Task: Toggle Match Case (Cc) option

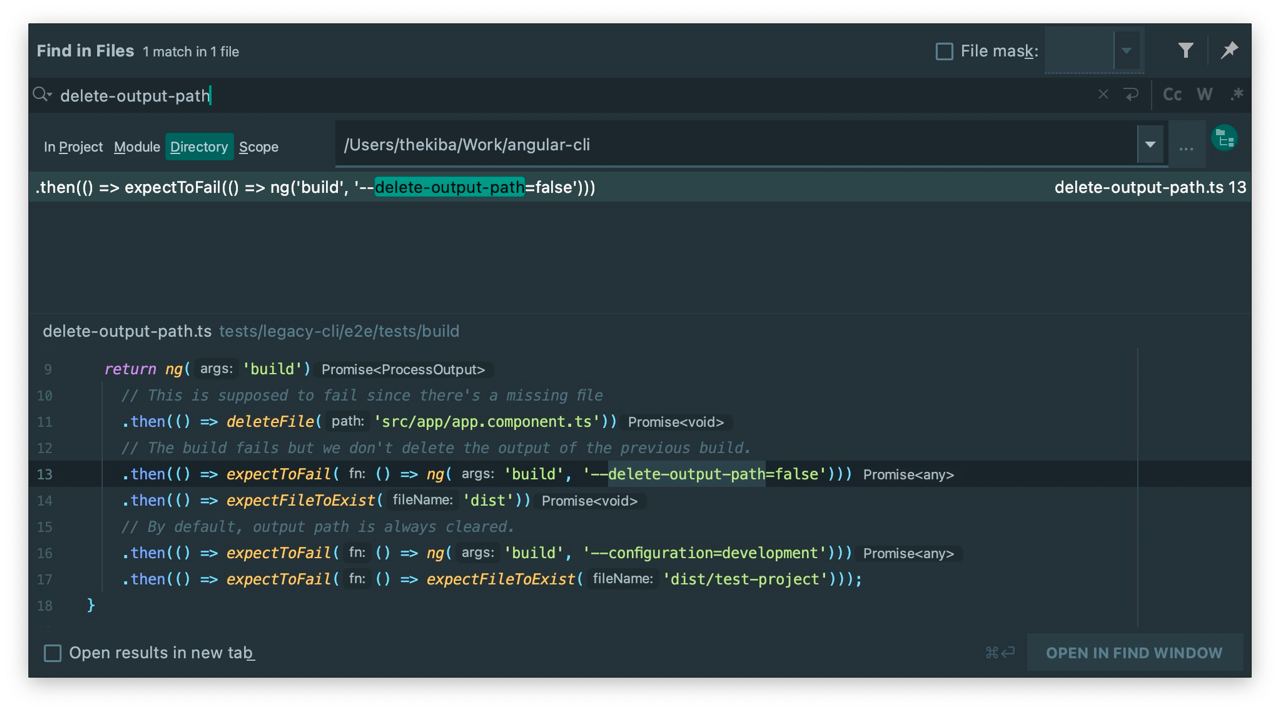Action: pyautogui.click(x=1172, y=95)
